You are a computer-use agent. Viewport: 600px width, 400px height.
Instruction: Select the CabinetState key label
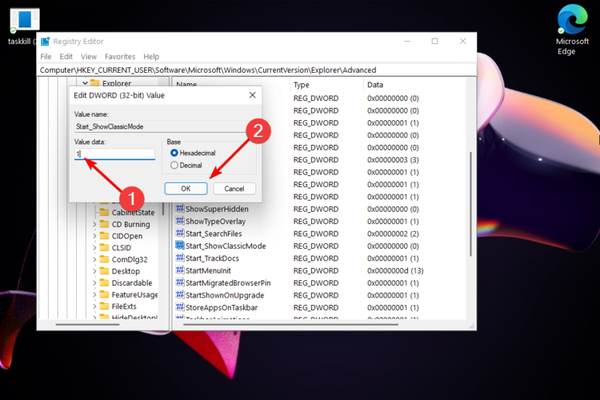(x=133, y=212)
